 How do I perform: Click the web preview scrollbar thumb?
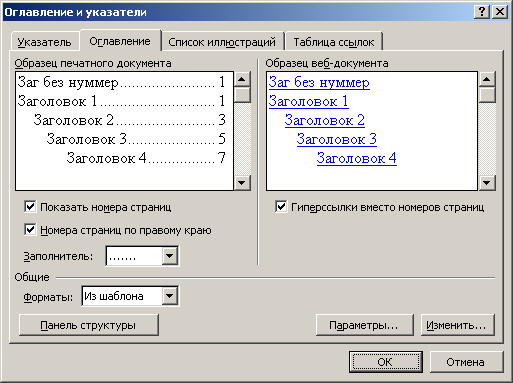tap(487, 95)
